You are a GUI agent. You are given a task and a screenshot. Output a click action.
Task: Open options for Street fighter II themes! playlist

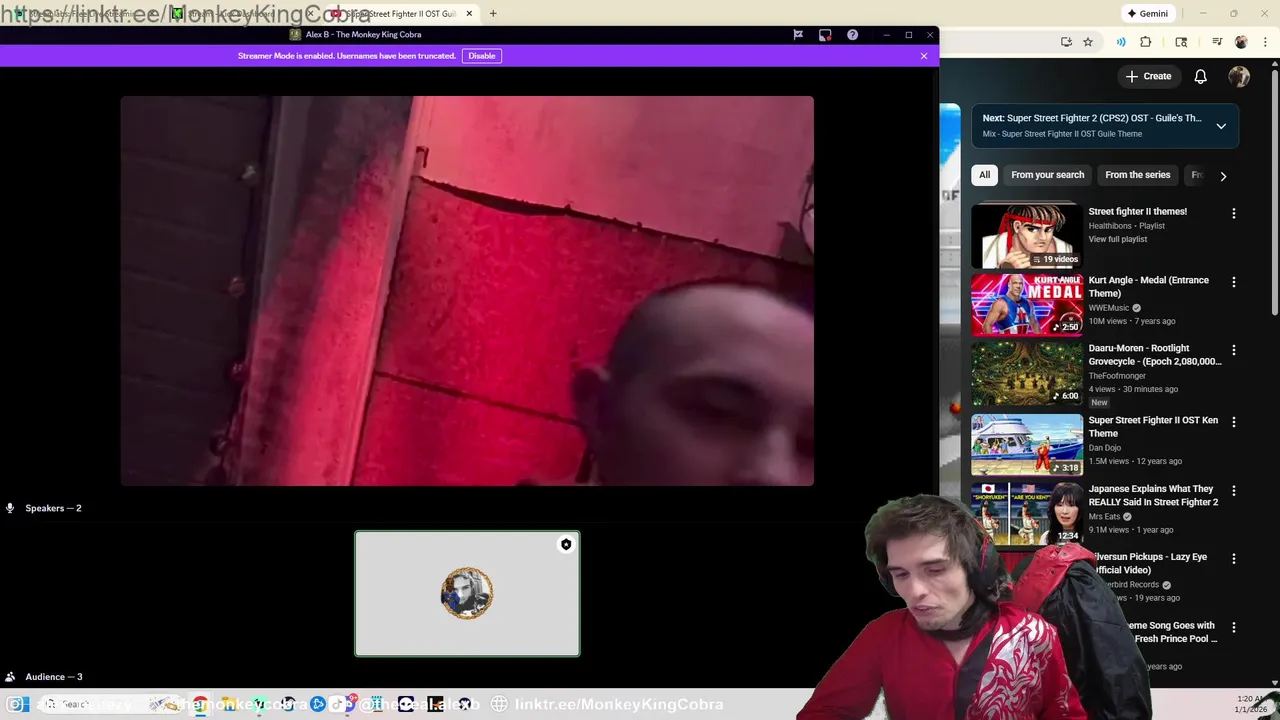tap(1233, 213)
